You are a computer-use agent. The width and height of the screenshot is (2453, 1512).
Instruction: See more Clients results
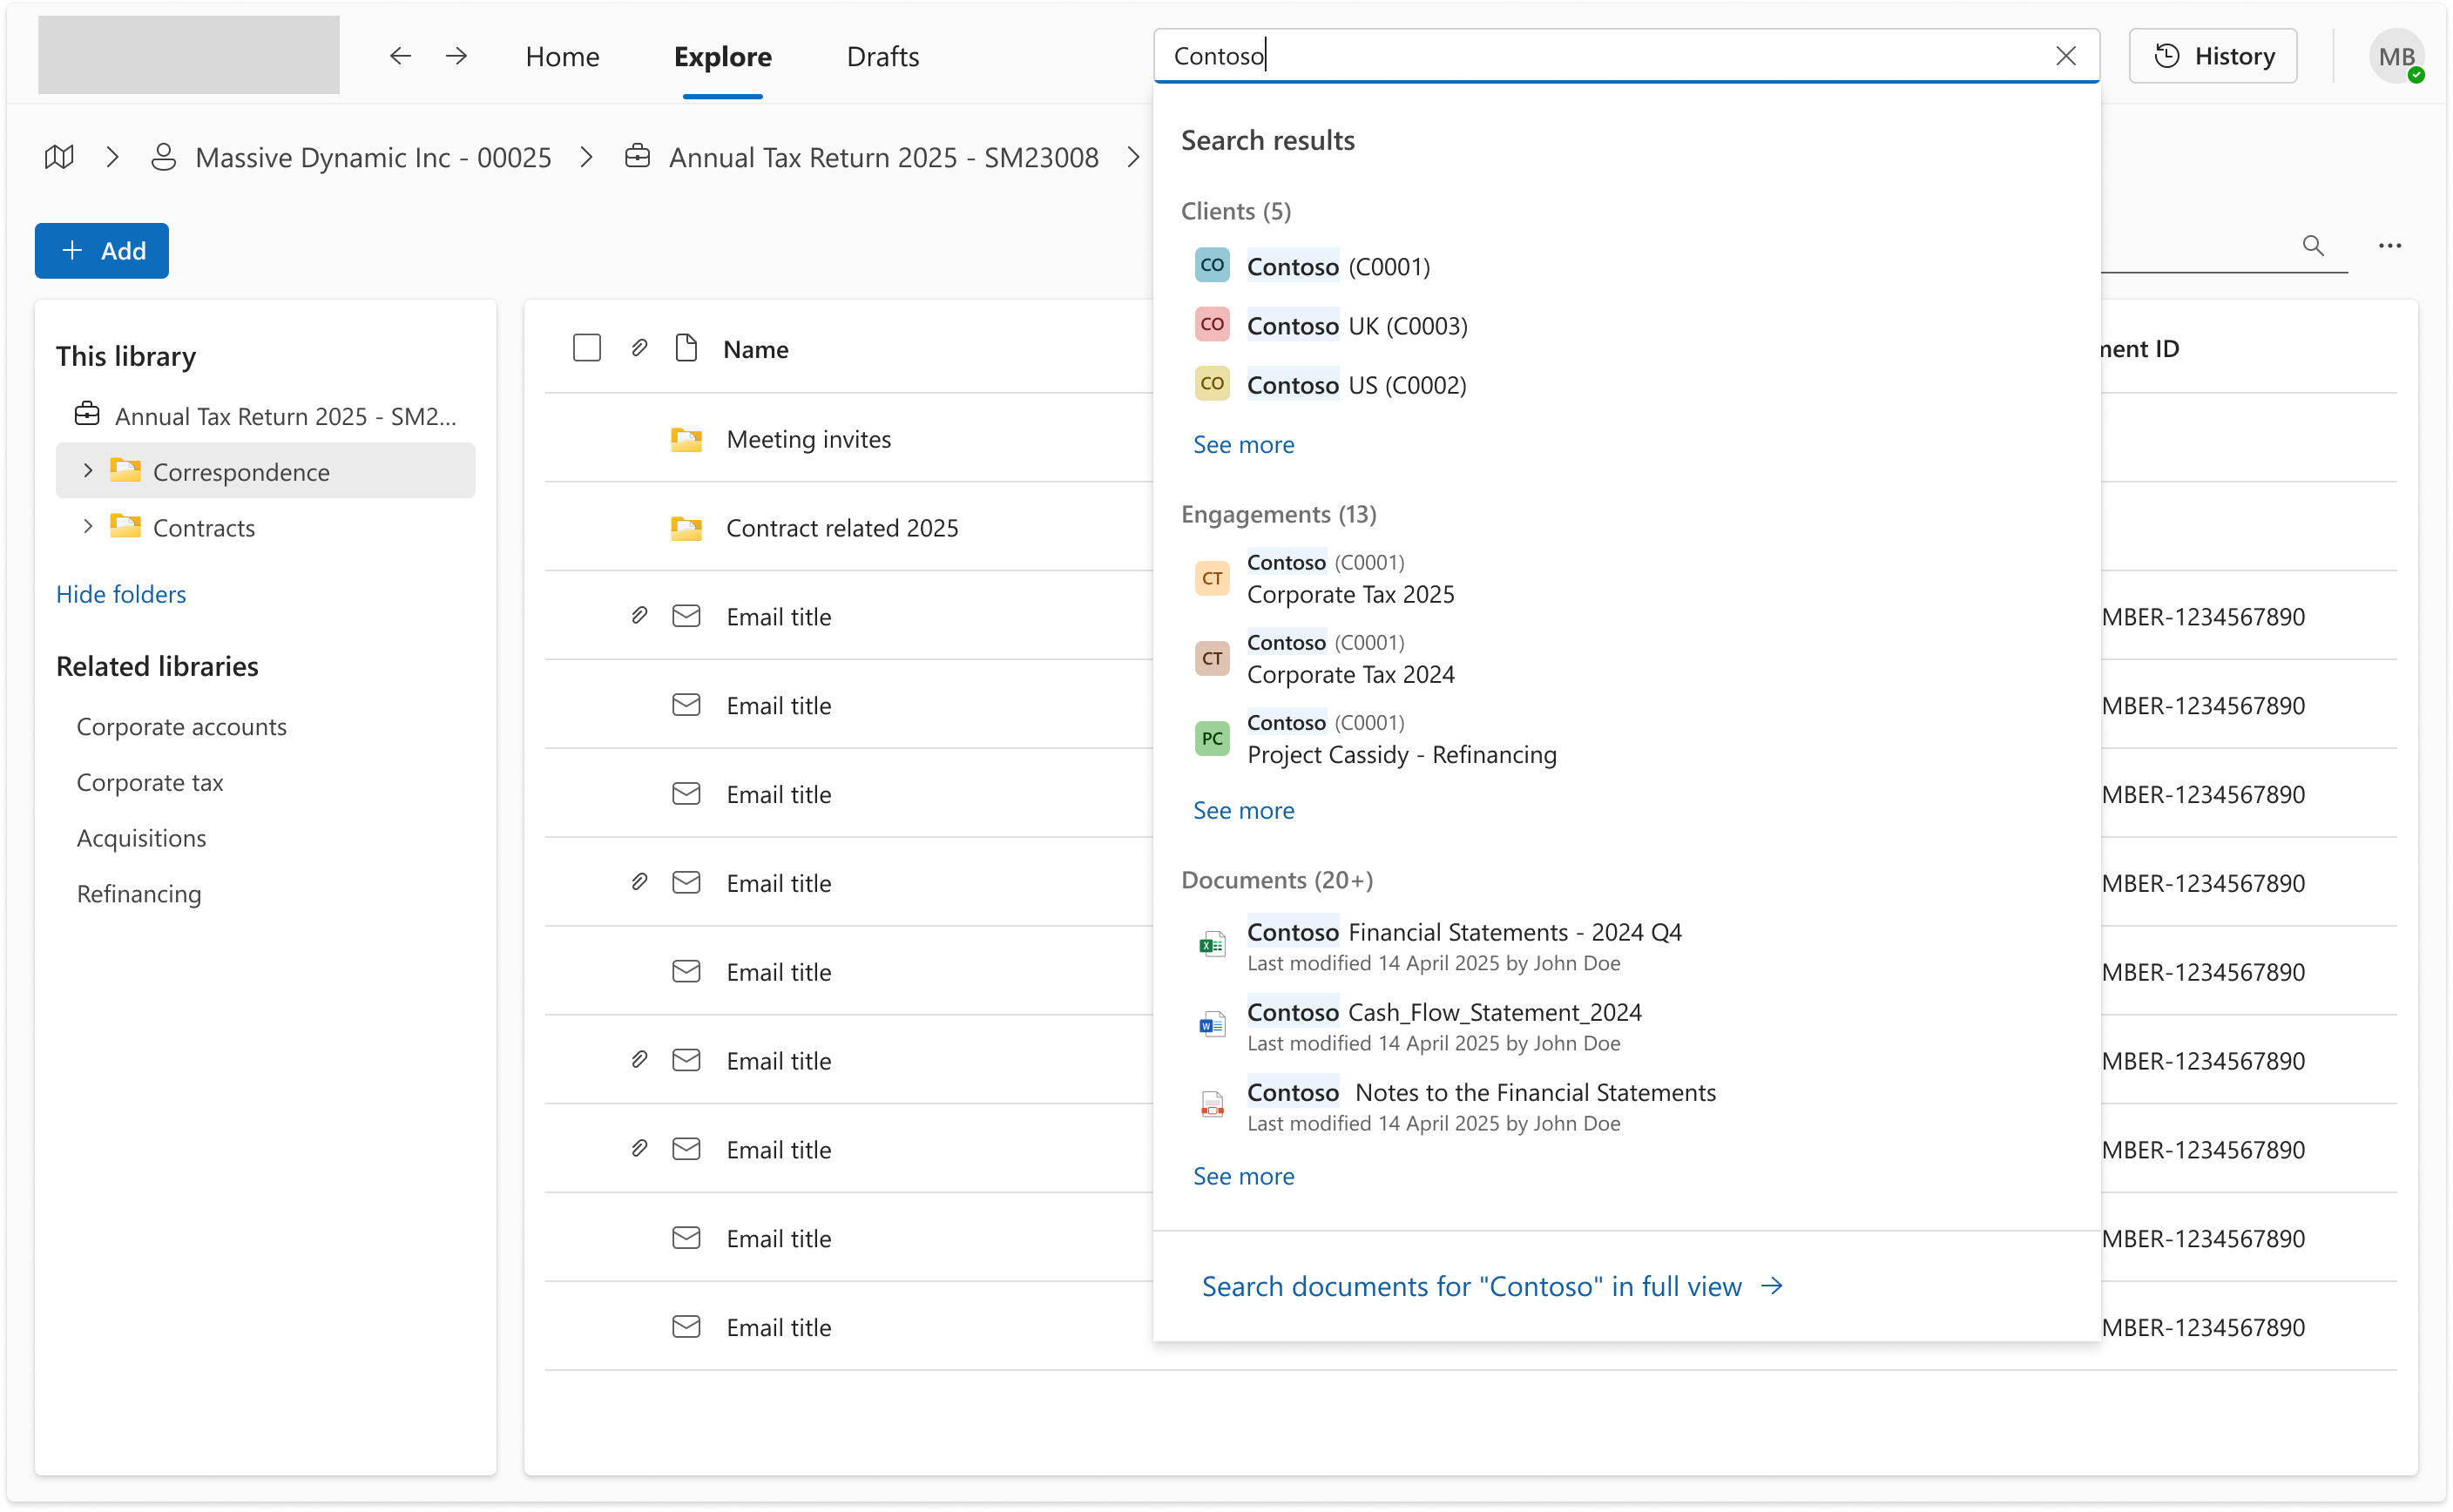tap(1243, 444)
